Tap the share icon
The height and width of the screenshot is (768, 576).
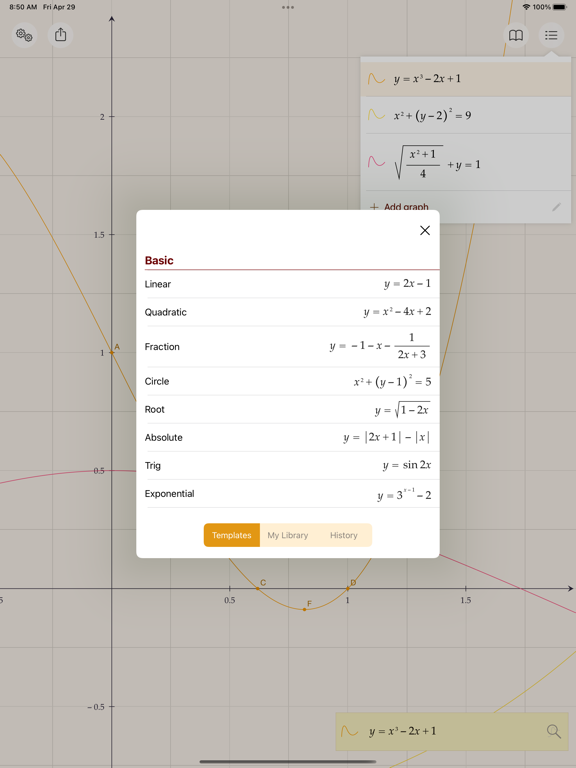pos(60,35)
